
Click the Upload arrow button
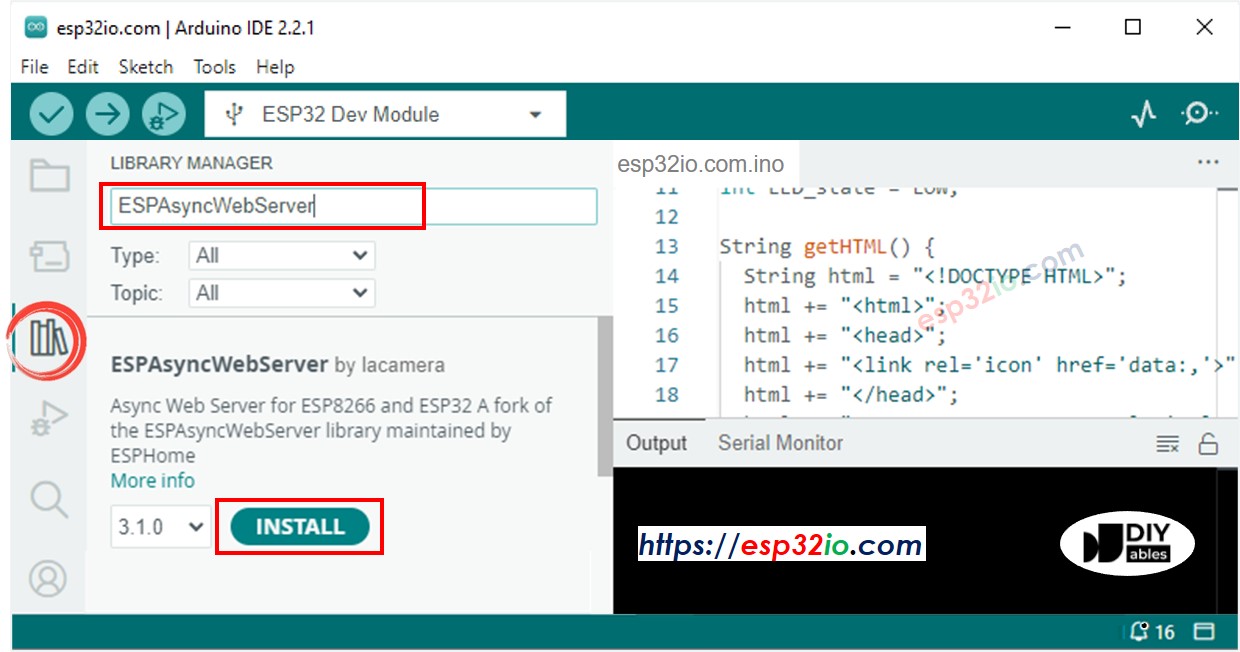(x=107, y=115)
